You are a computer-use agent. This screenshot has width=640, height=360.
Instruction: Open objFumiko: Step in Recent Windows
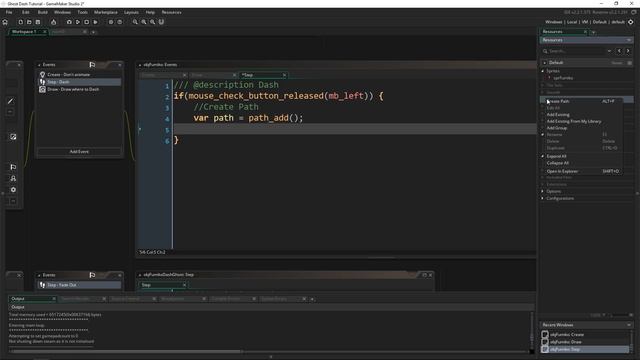pos(585,349)
